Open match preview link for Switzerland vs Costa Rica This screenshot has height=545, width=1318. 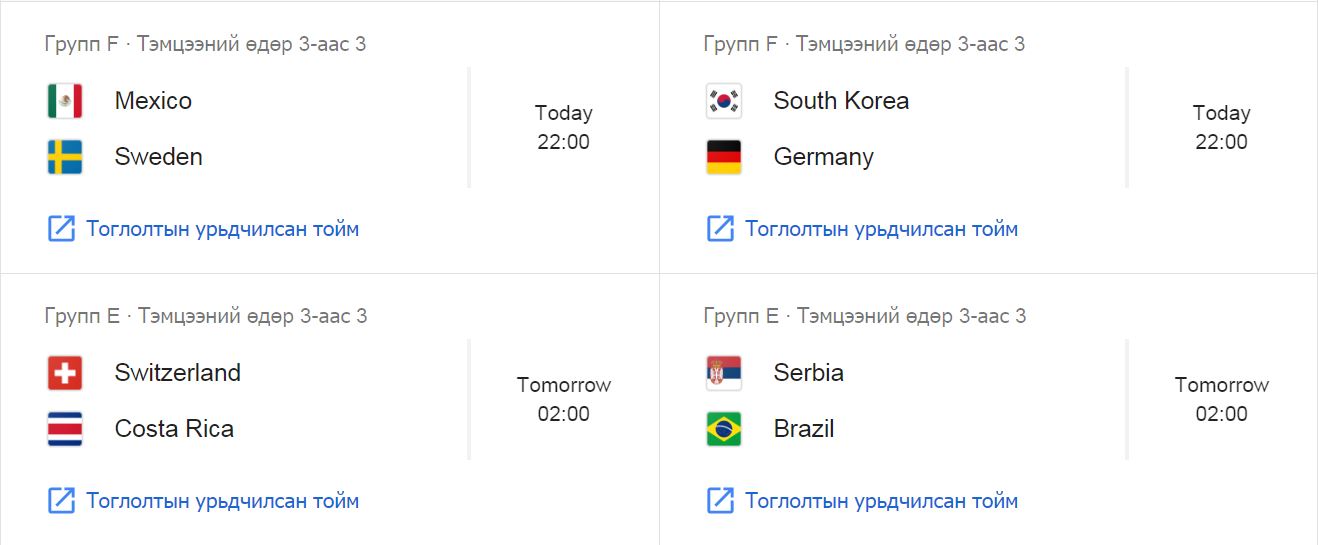(x=203, y=501)
